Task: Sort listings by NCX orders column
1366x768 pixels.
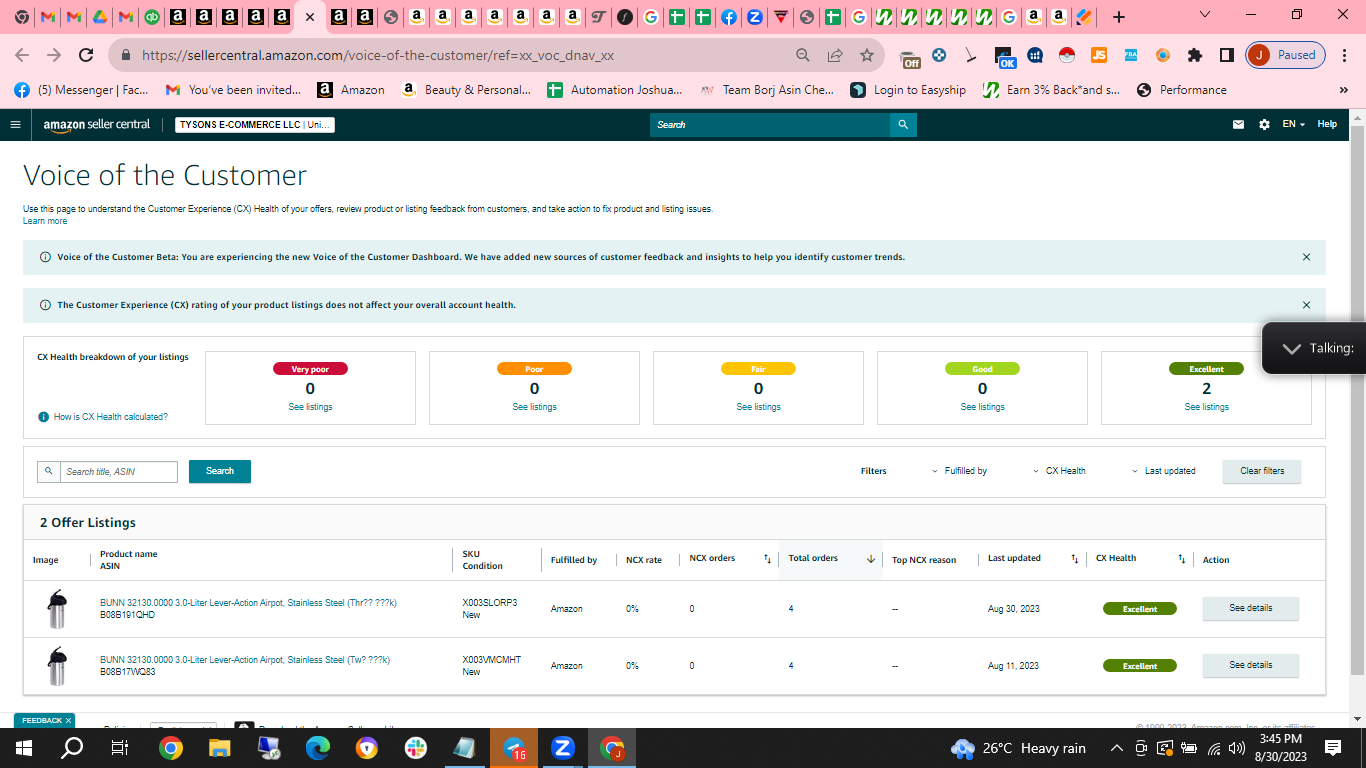Action: click(767, 559)
